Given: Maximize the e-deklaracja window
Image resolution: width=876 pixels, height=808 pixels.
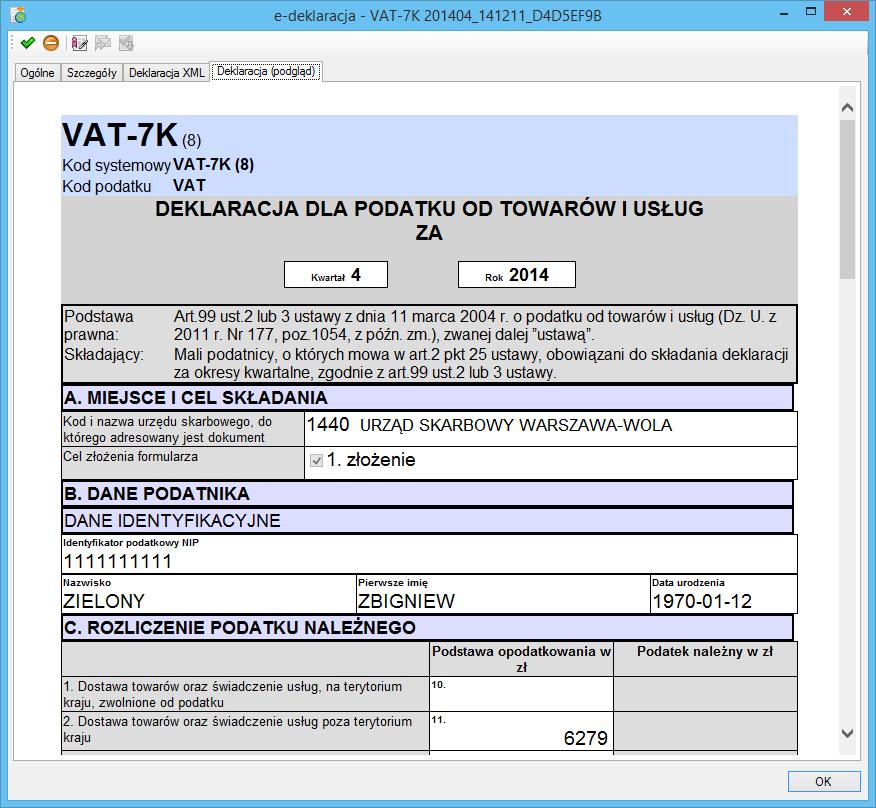Looking at the screenshot, I should pyautogui.click(x=811, y=12).
